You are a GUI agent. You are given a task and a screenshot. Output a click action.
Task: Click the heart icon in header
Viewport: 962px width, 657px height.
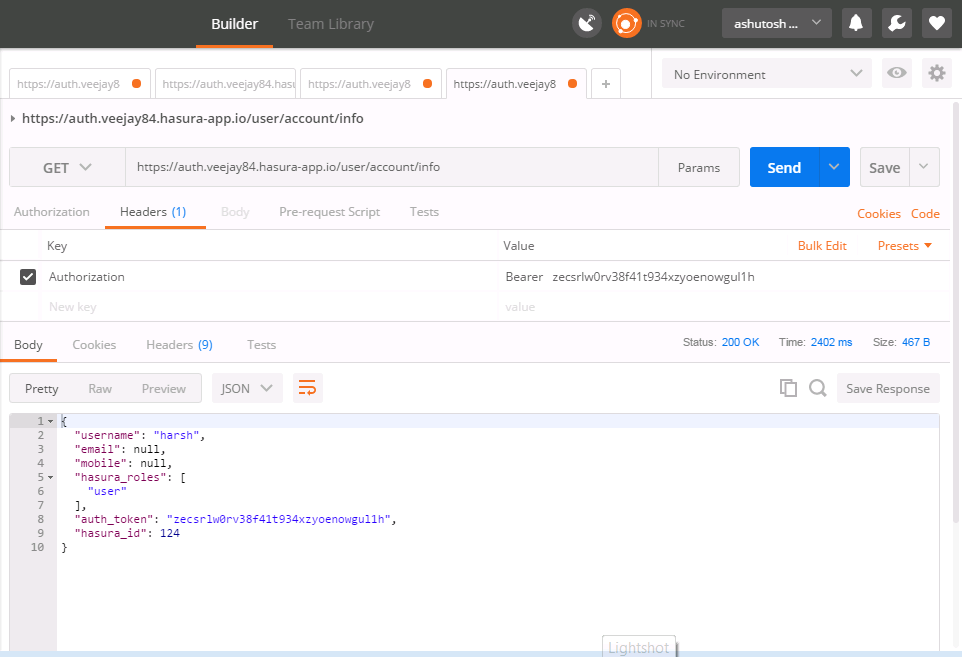(x=937, y=23)
